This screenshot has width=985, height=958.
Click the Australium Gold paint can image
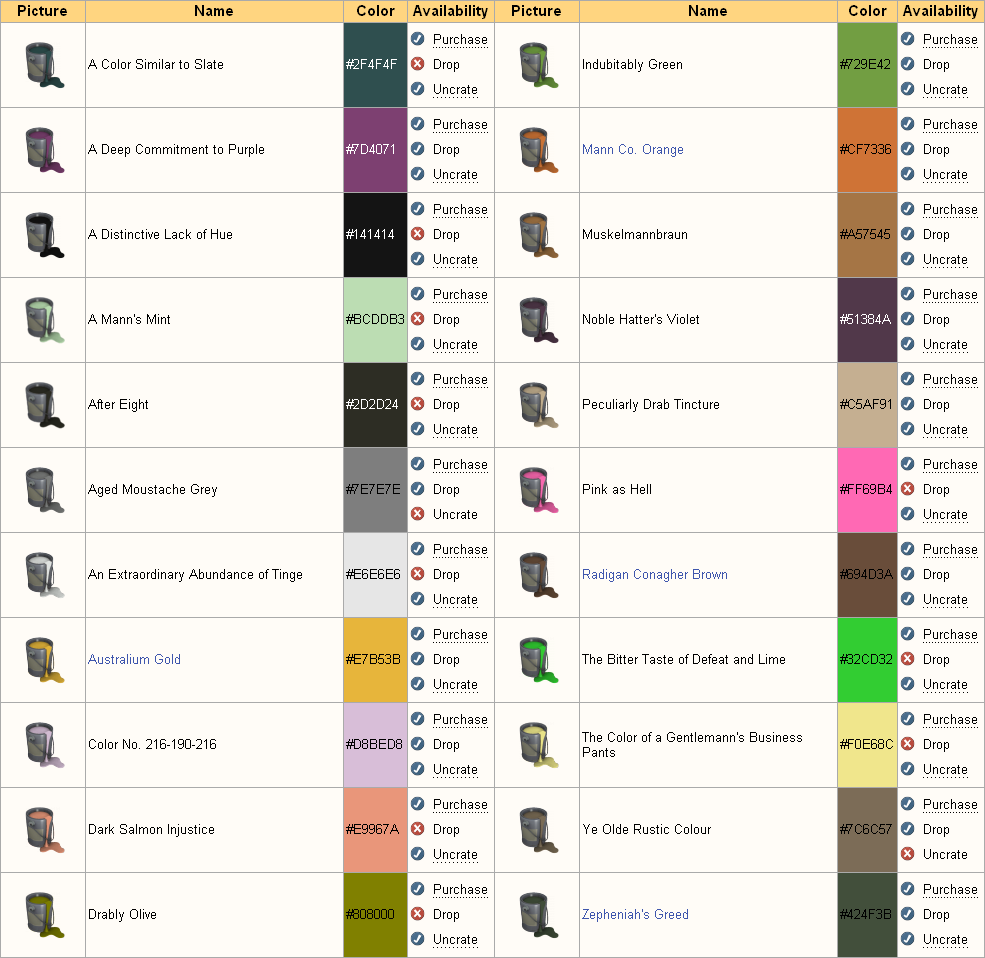point(43,660)
